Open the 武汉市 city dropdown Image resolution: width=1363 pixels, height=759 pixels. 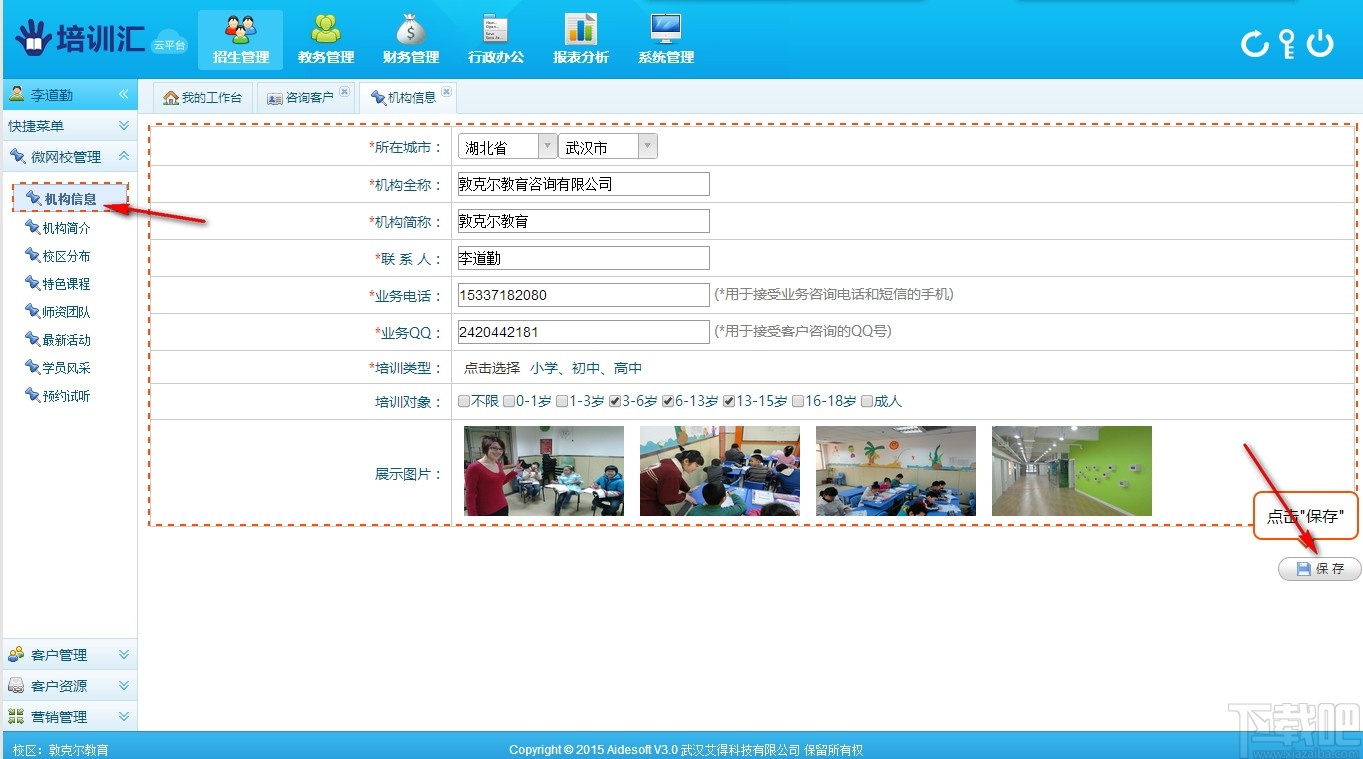point(646,146)
